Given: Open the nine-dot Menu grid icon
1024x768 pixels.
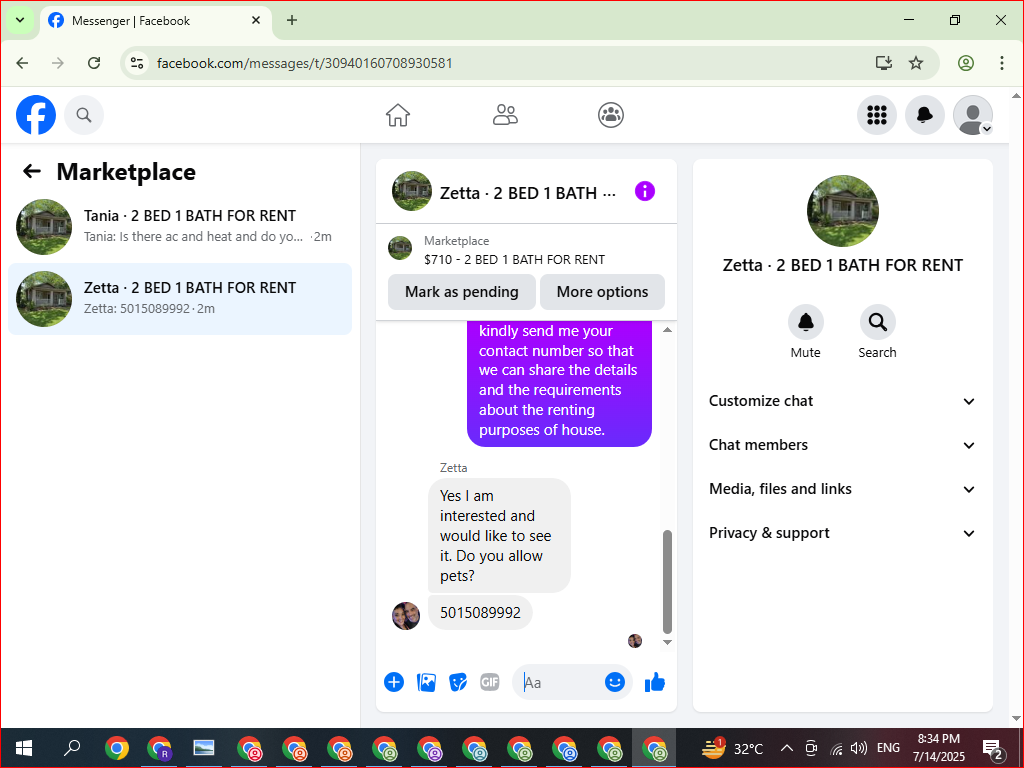Looking at the screenshot, I should coord(876,115).
